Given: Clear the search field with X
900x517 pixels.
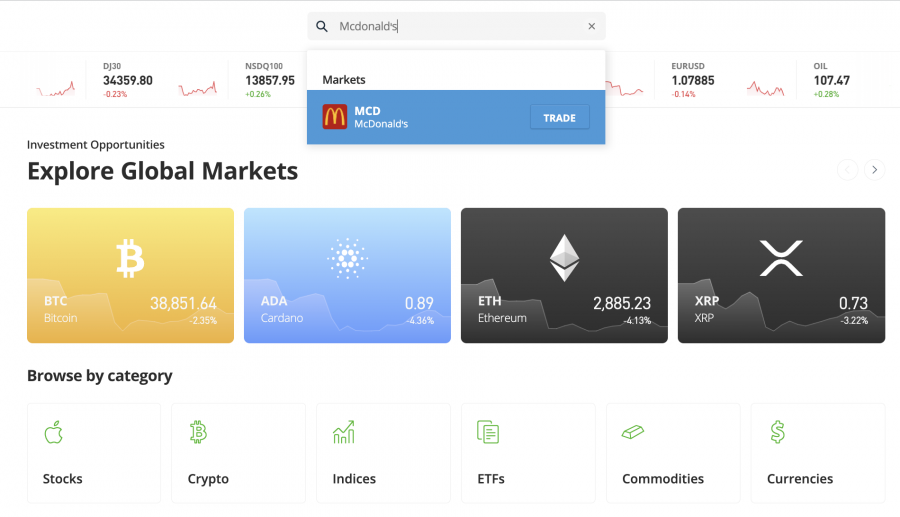Looking at the screenshot, I should (x=591, y=26).
